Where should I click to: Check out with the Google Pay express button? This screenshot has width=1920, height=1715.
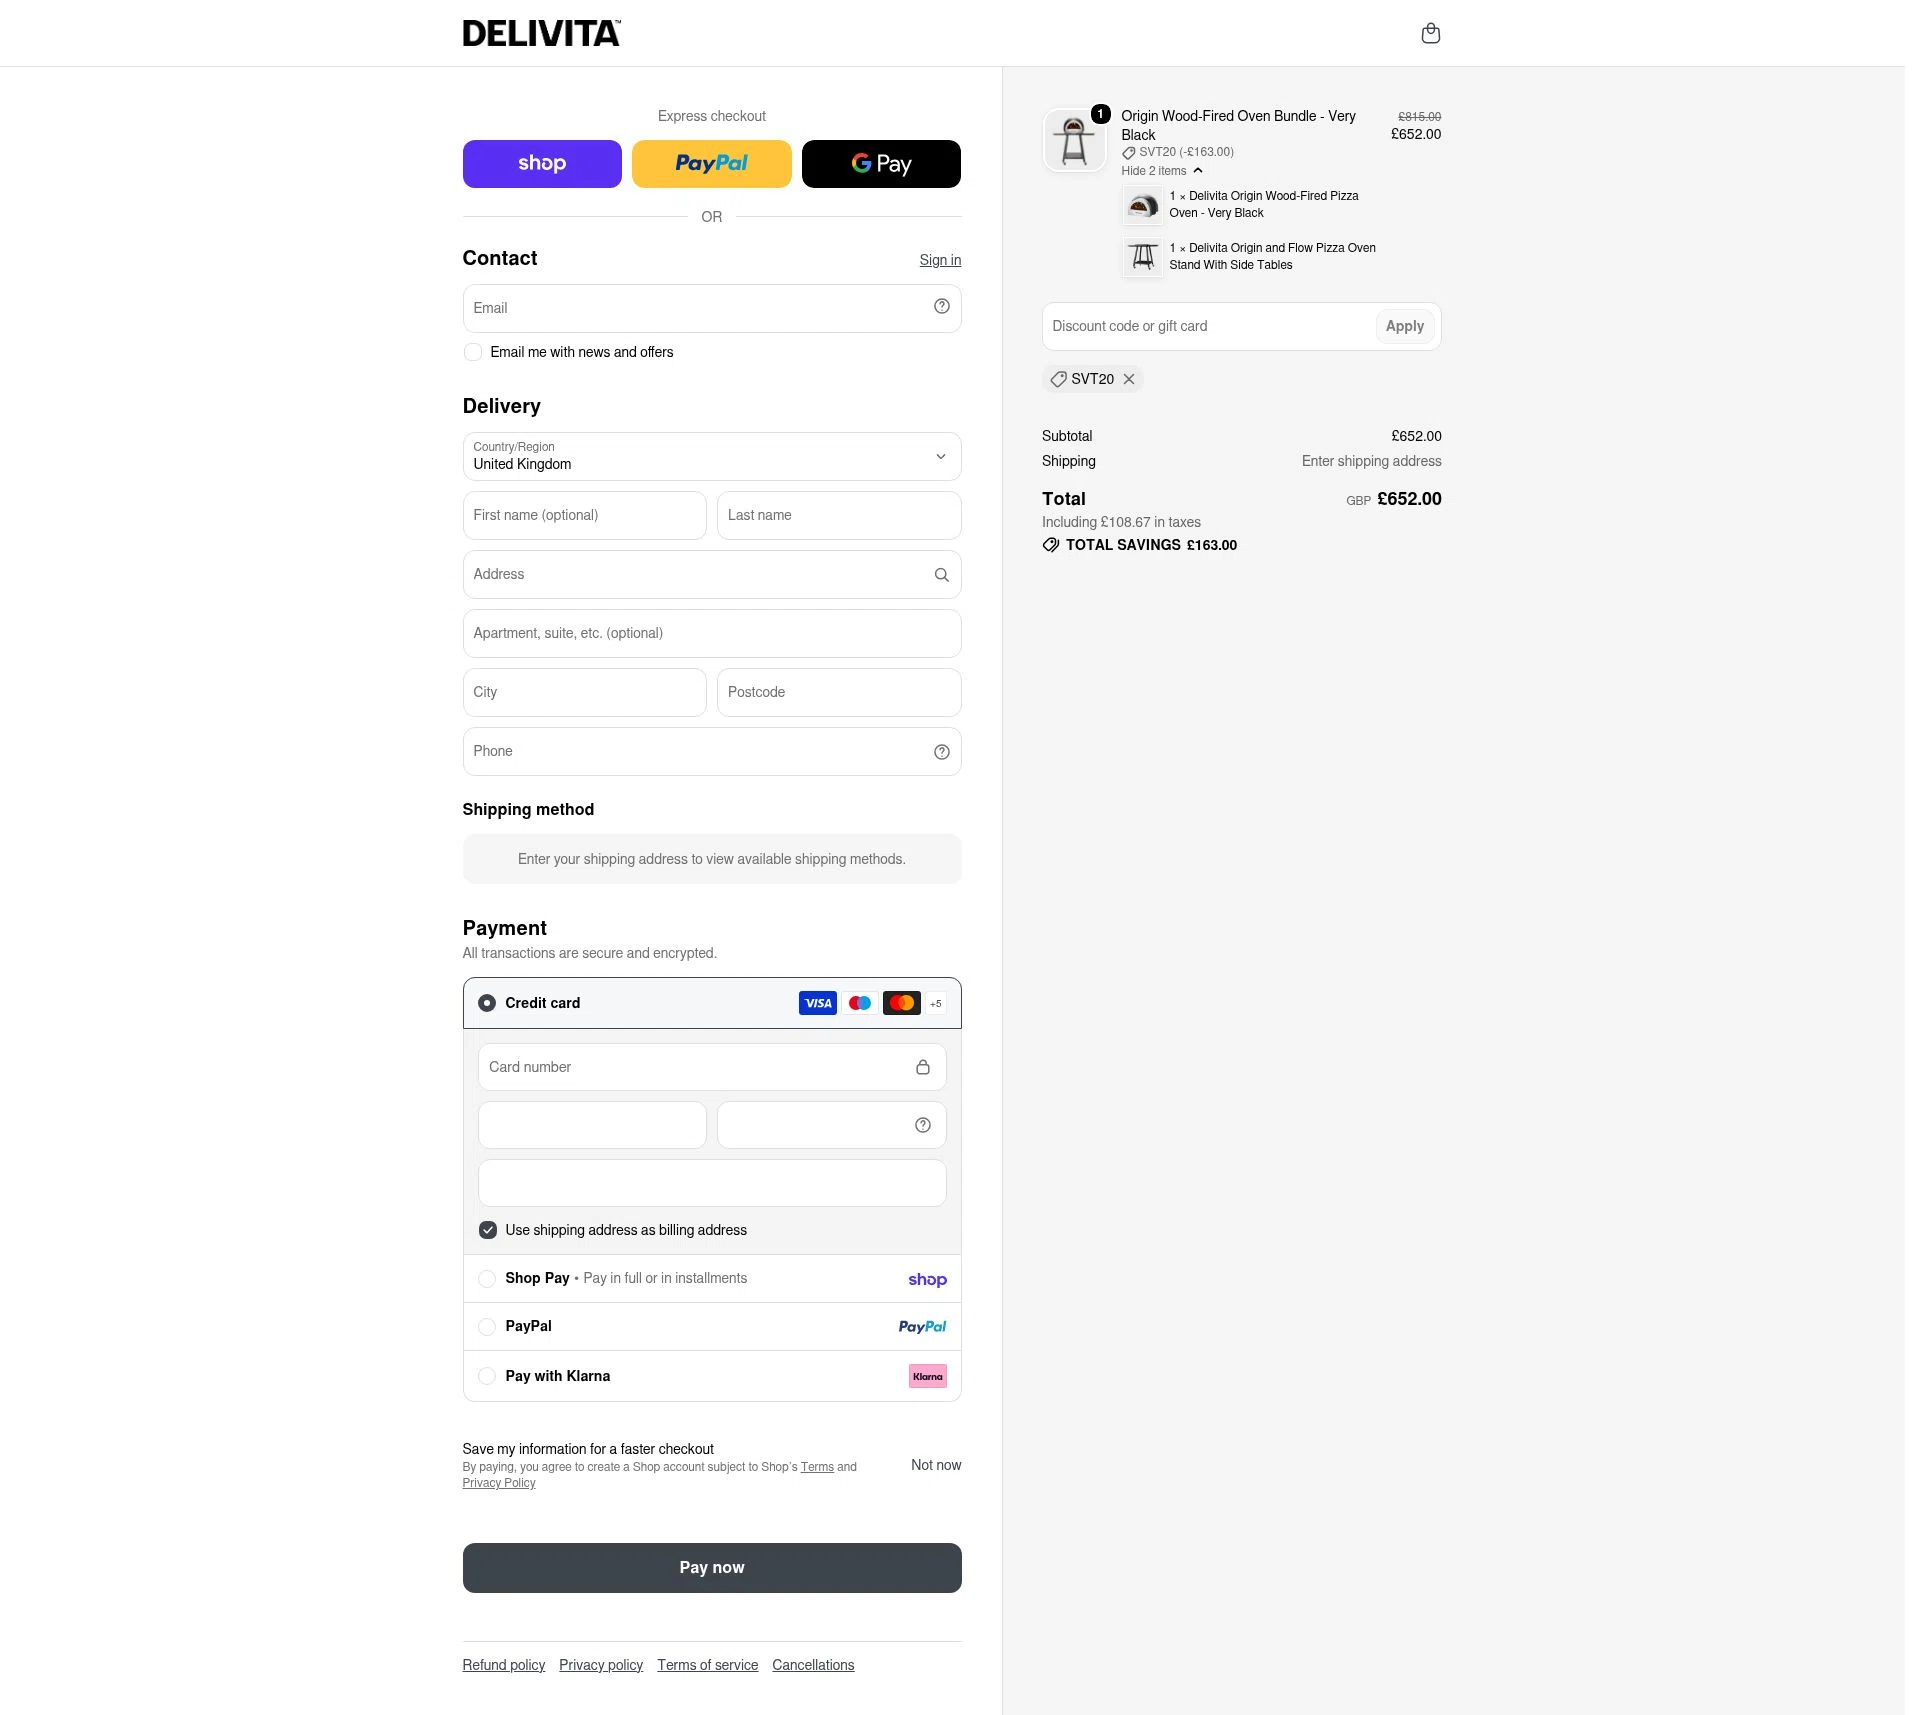click(881, 164)
